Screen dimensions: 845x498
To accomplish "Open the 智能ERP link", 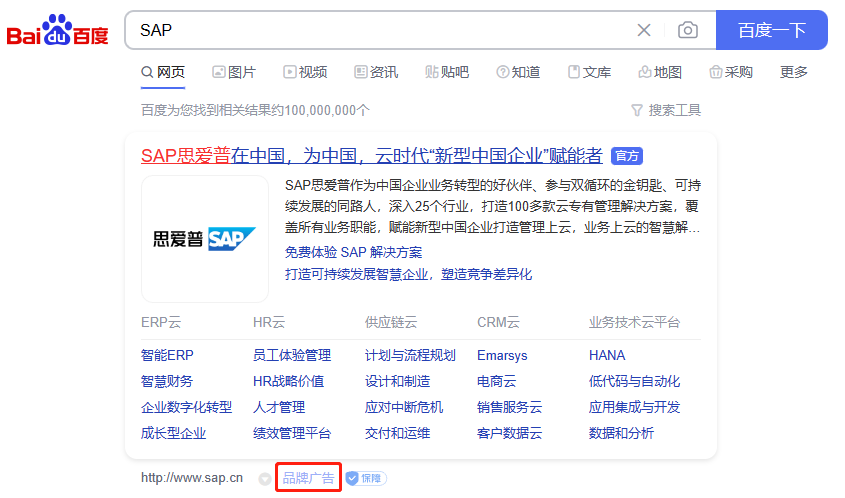I will point(167,355).
